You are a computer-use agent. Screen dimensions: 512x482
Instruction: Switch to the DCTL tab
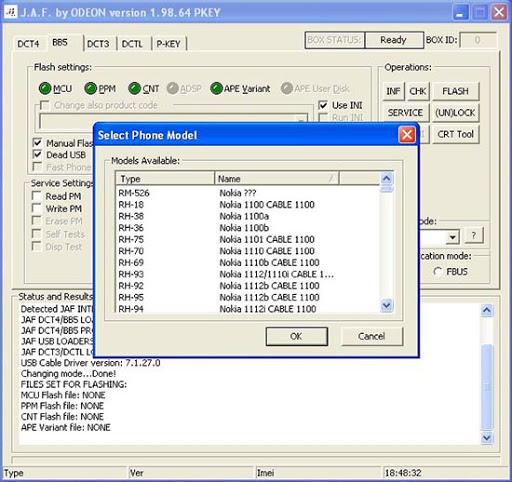pos(132,44)
